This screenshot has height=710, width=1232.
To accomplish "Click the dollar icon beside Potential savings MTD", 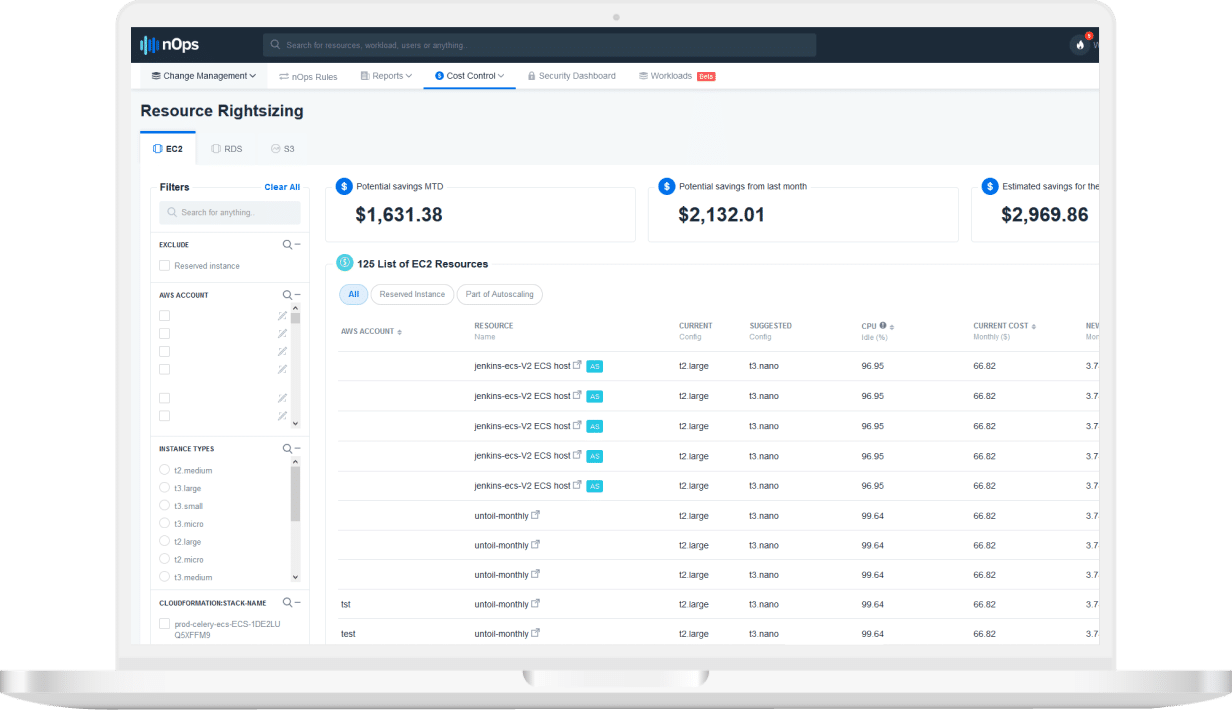I will pos(344,186).
